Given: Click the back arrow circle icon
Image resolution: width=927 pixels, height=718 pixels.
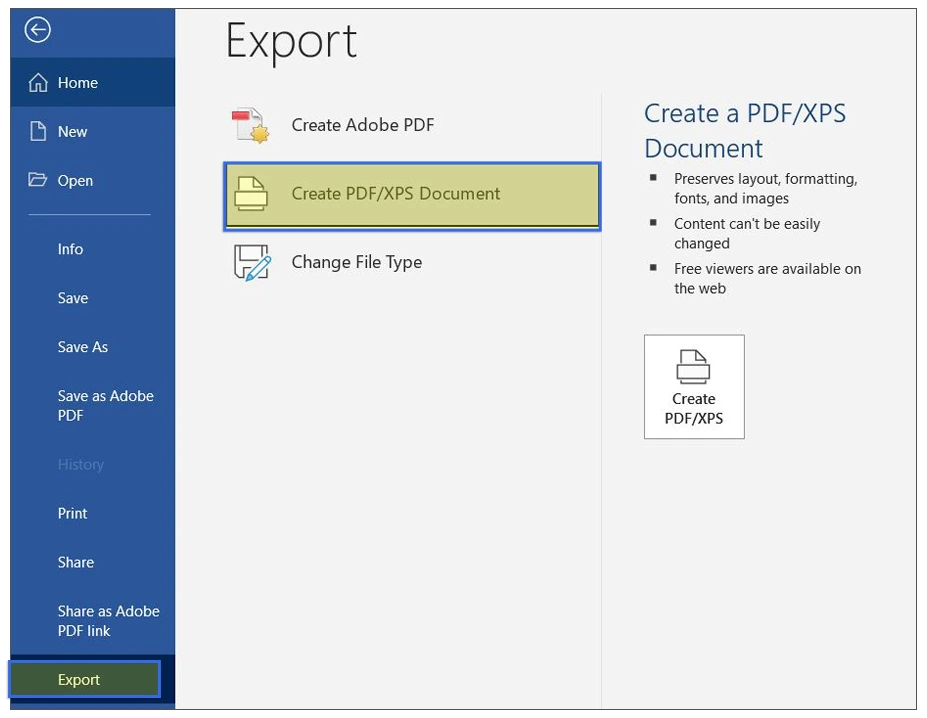Looking at the screenshot, I should coord(37,30).
